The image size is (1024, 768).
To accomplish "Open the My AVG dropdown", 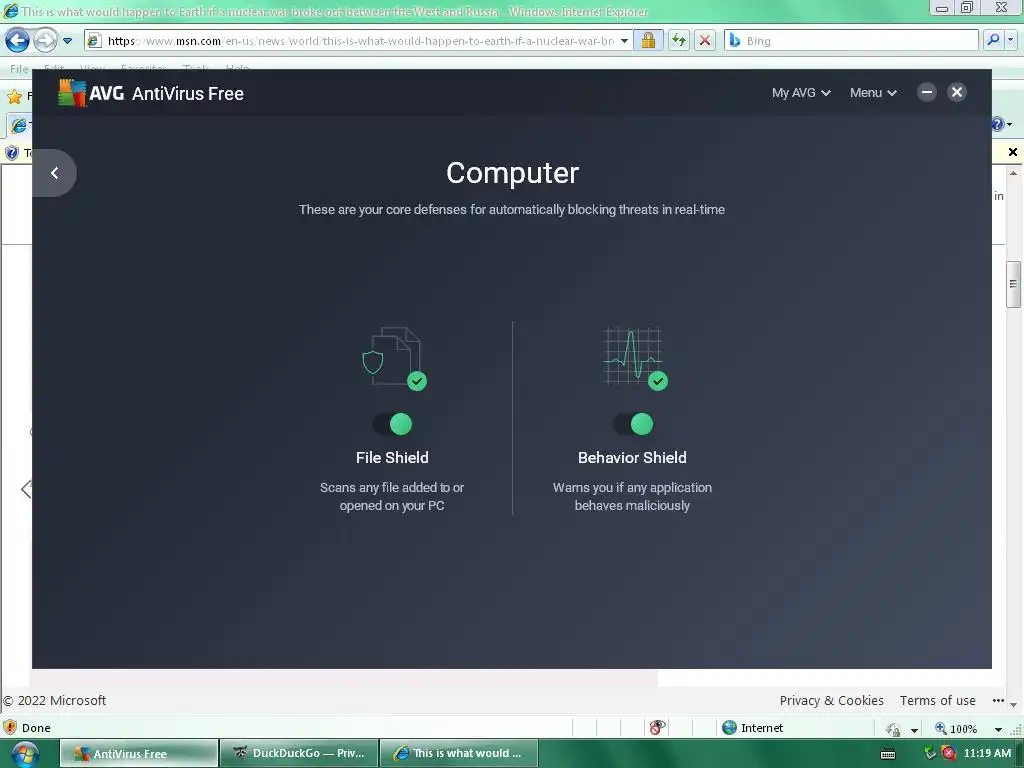I will tap(801, 93).
